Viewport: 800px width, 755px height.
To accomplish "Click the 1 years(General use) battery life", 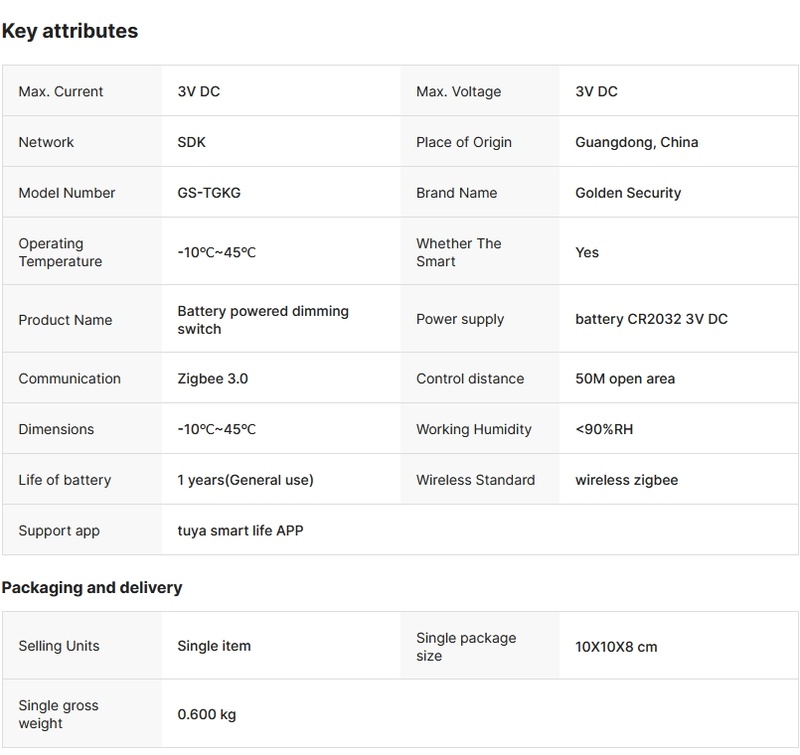I will (x=245, y=480).
